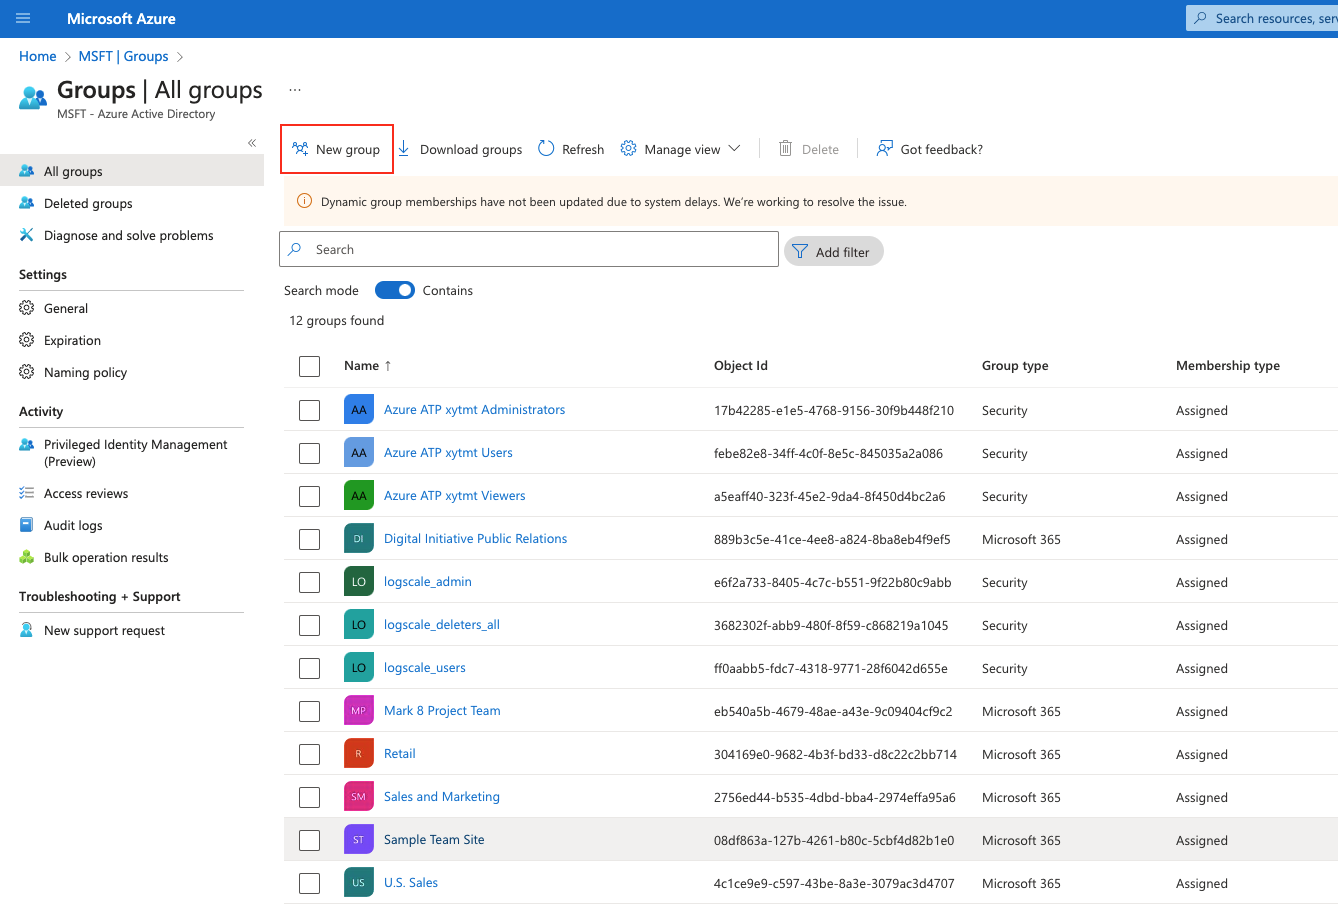Open the Sales and Marketing group
Image resolution: width=1338 pixels, height=911 pixels.
(441, 796)
